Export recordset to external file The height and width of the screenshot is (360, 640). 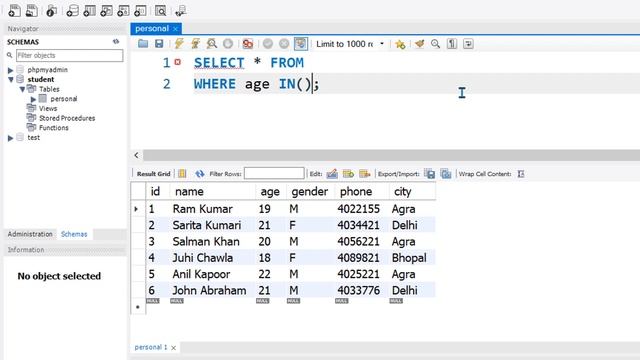429,174
